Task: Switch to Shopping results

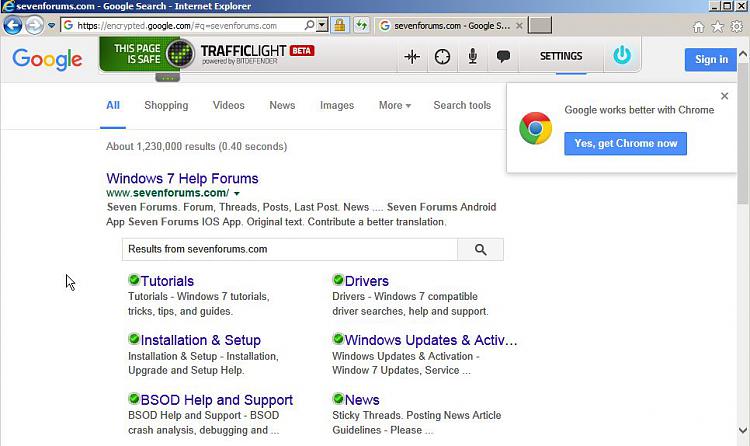Action: (166, 105)
